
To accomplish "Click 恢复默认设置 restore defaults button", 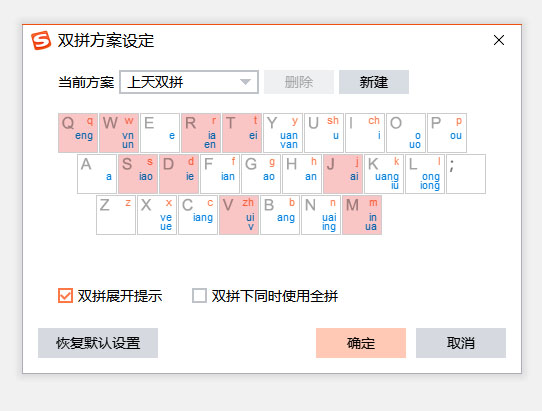I will tap(98, 343).
